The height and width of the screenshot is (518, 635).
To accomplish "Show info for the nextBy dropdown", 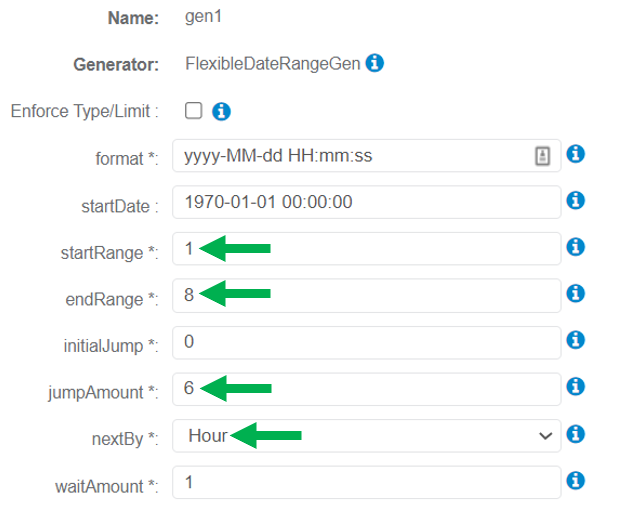I will click(575, 434).
